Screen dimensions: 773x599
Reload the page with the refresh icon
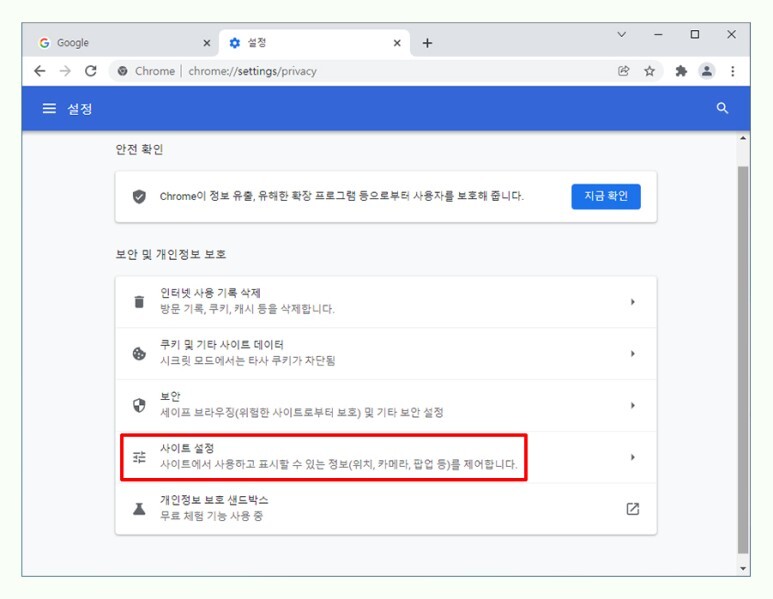(91, 71)
